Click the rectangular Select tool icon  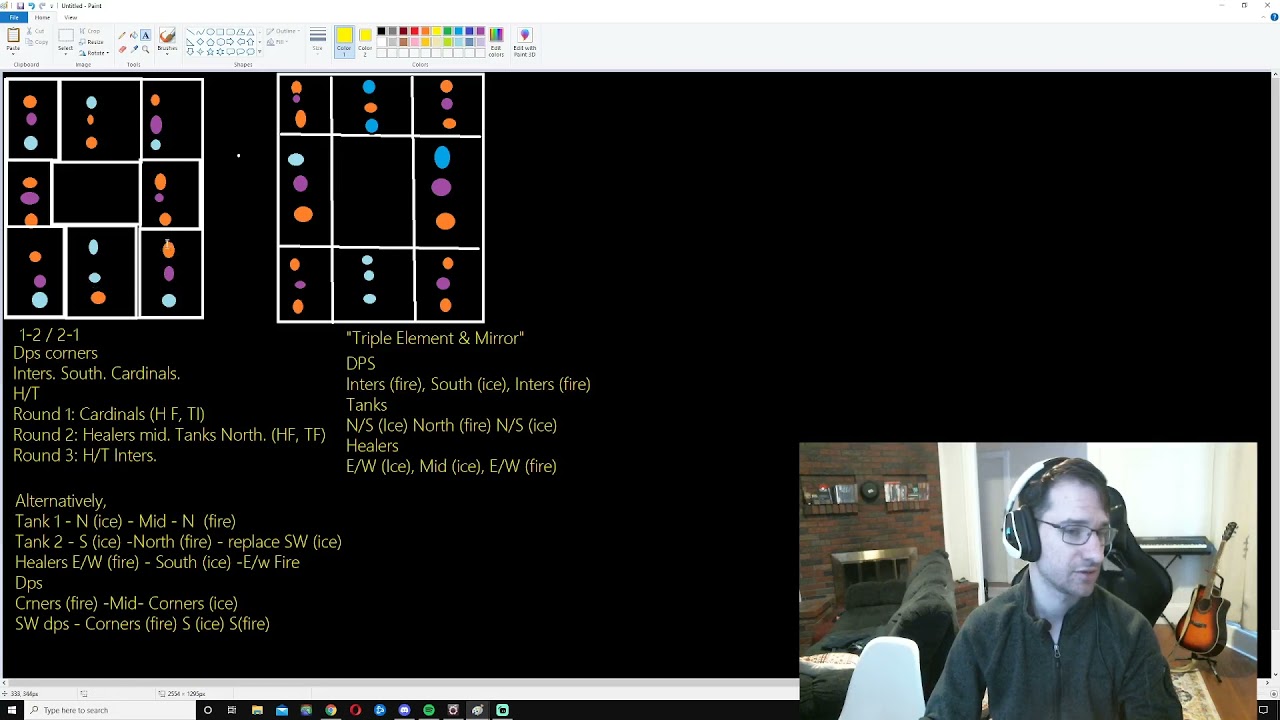click(x=66, y=35)
